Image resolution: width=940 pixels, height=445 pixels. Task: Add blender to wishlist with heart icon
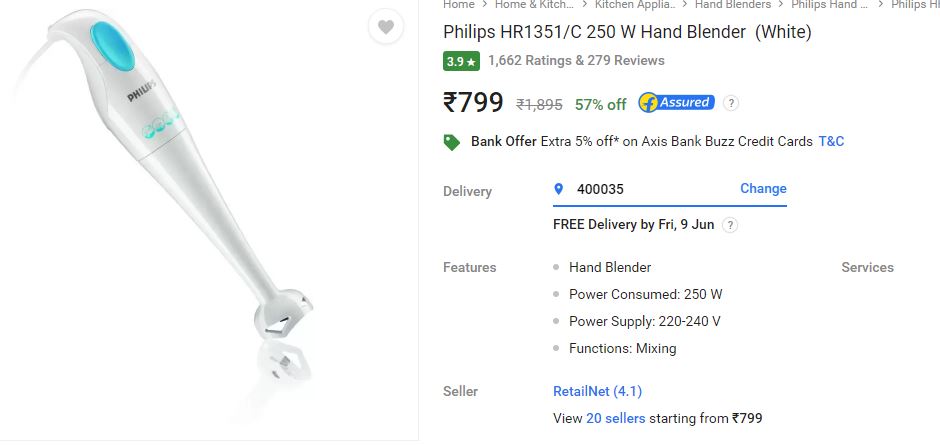pos(385,27)
